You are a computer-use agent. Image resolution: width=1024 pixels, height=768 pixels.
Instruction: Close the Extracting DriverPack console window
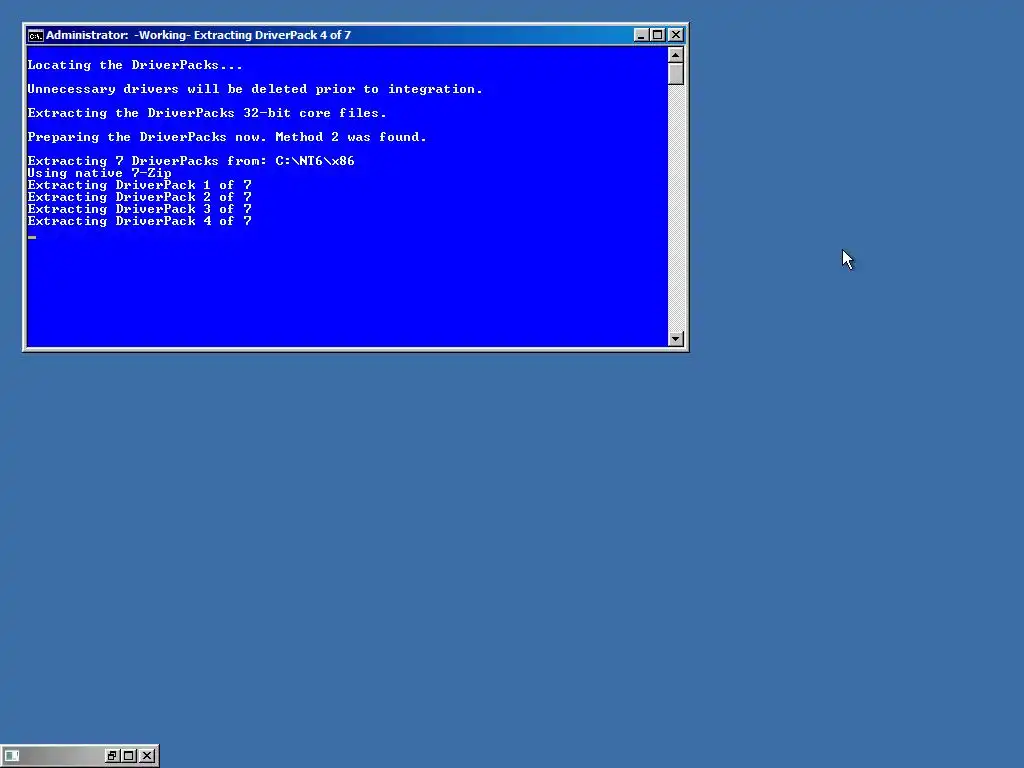676,35
